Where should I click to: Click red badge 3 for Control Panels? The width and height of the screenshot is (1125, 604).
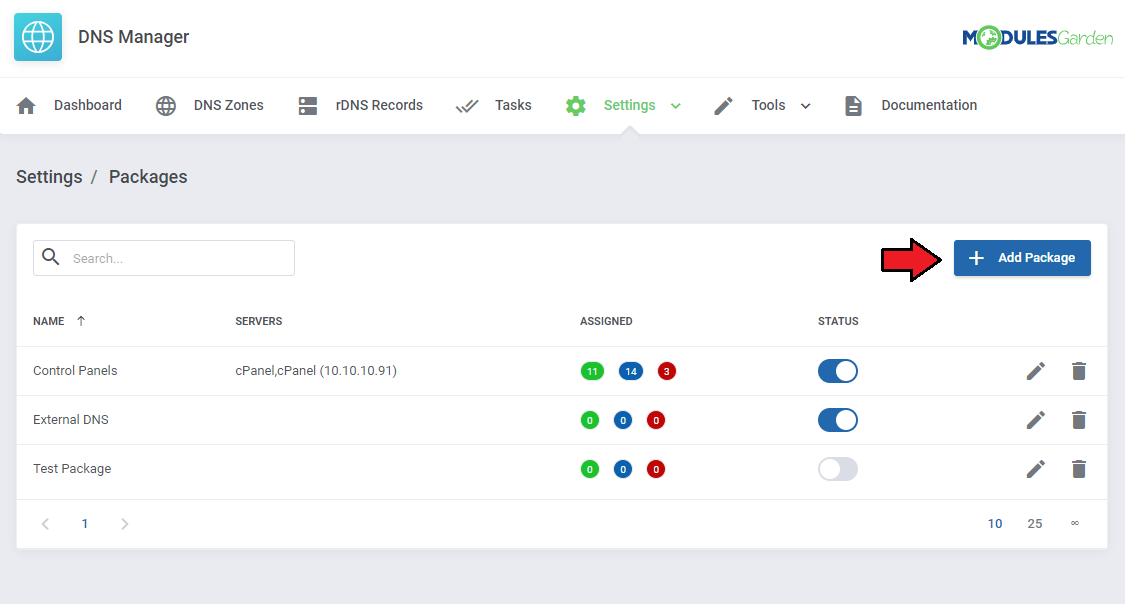coord(667,371)
